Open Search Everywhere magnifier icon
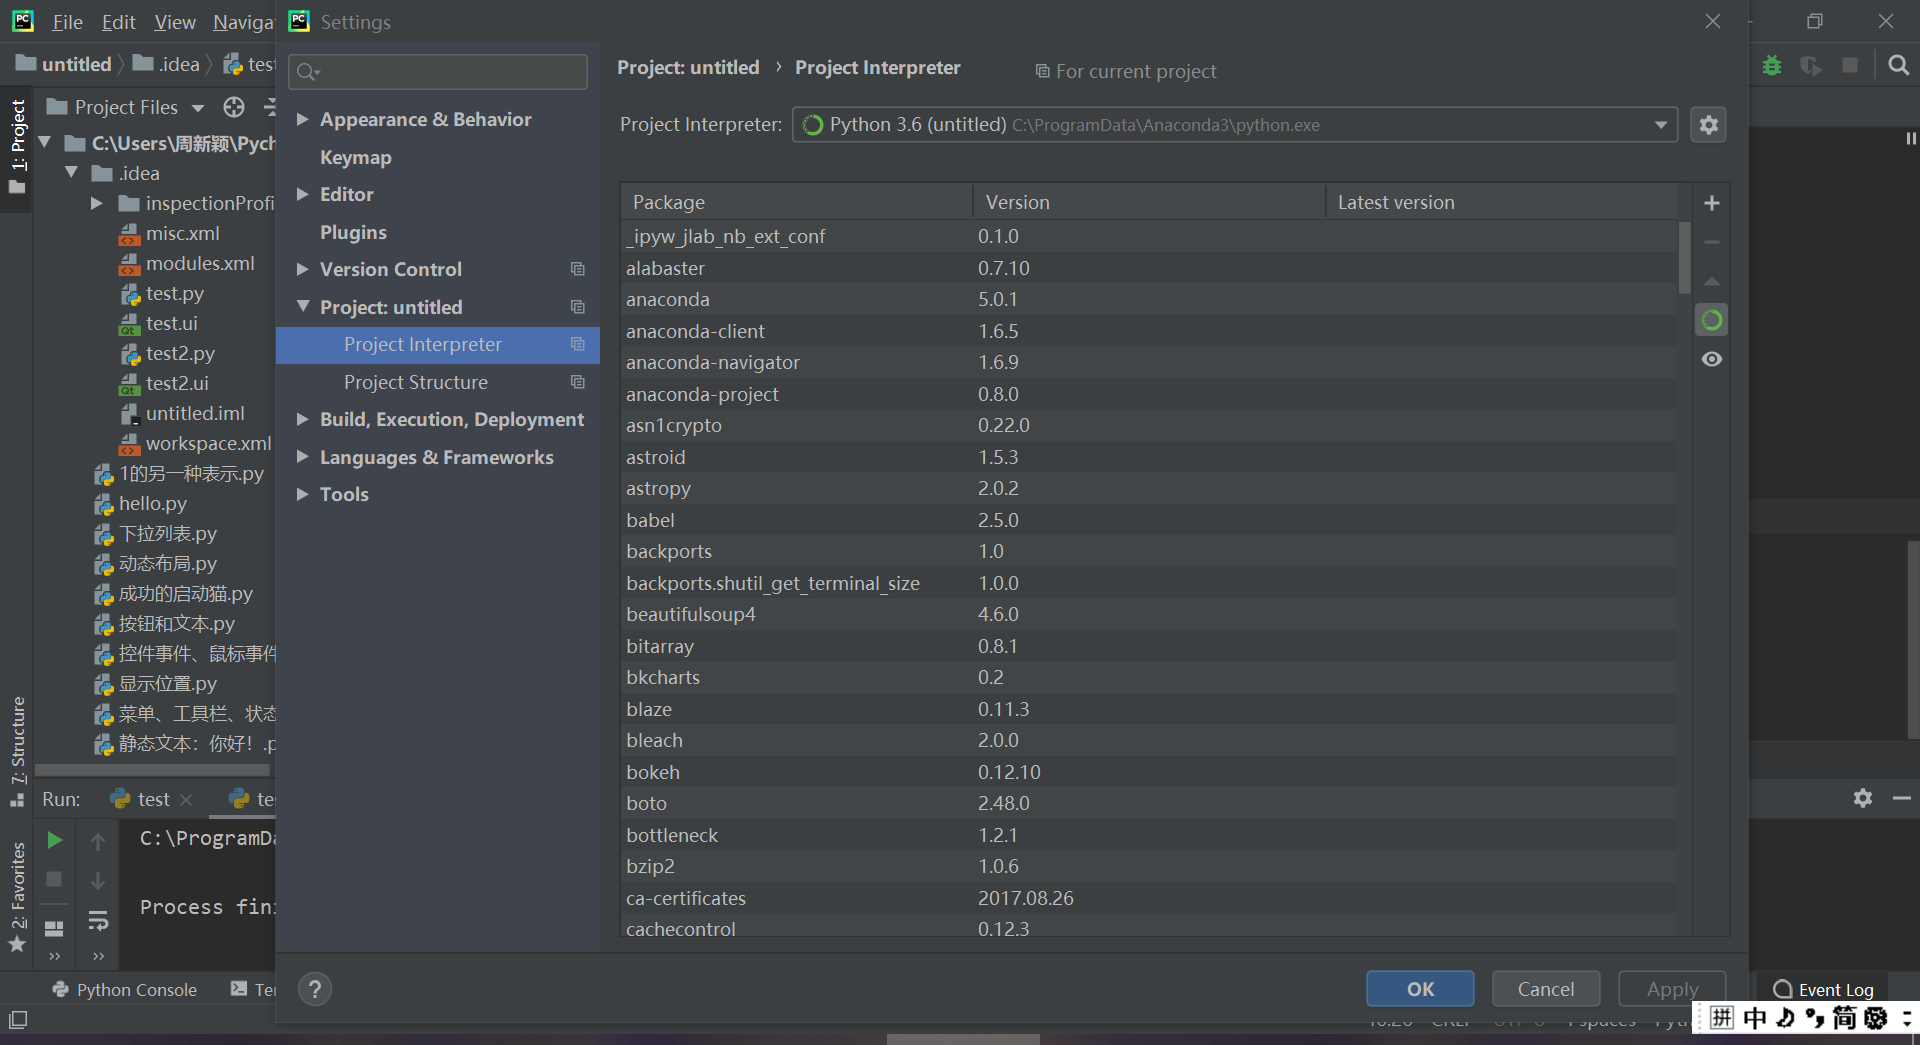The height and width of the screenshot is (1045, 1920). point(1898,65)
